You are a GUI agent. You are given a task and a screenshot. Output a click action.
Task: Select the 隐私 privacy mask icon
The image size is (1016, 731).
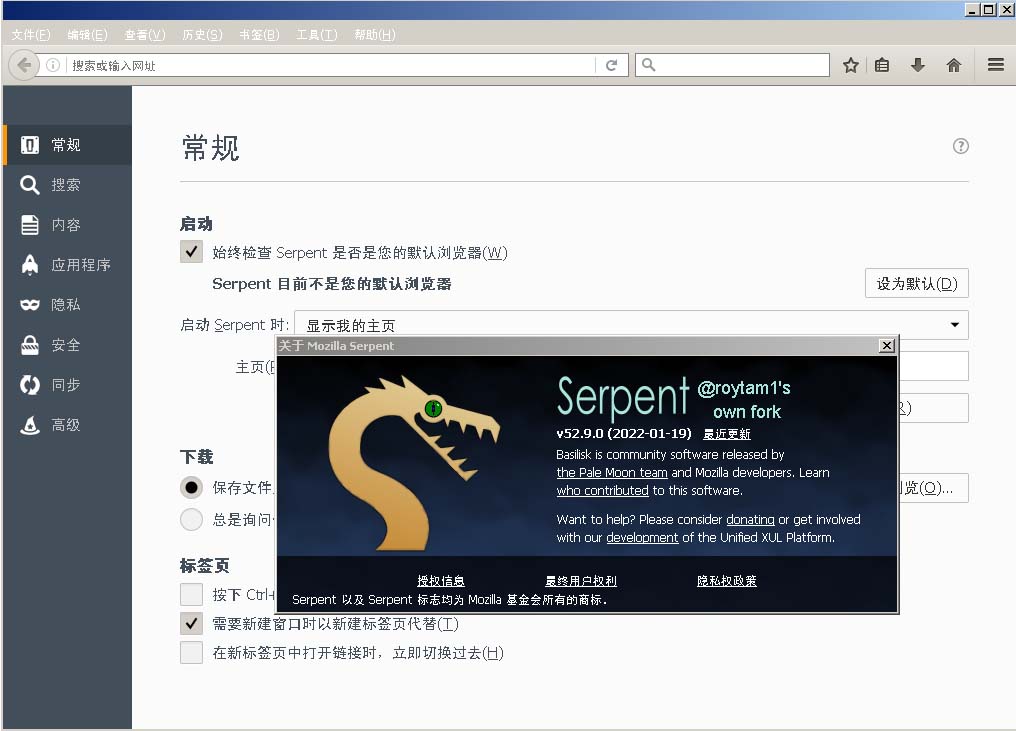coord(30,305)
